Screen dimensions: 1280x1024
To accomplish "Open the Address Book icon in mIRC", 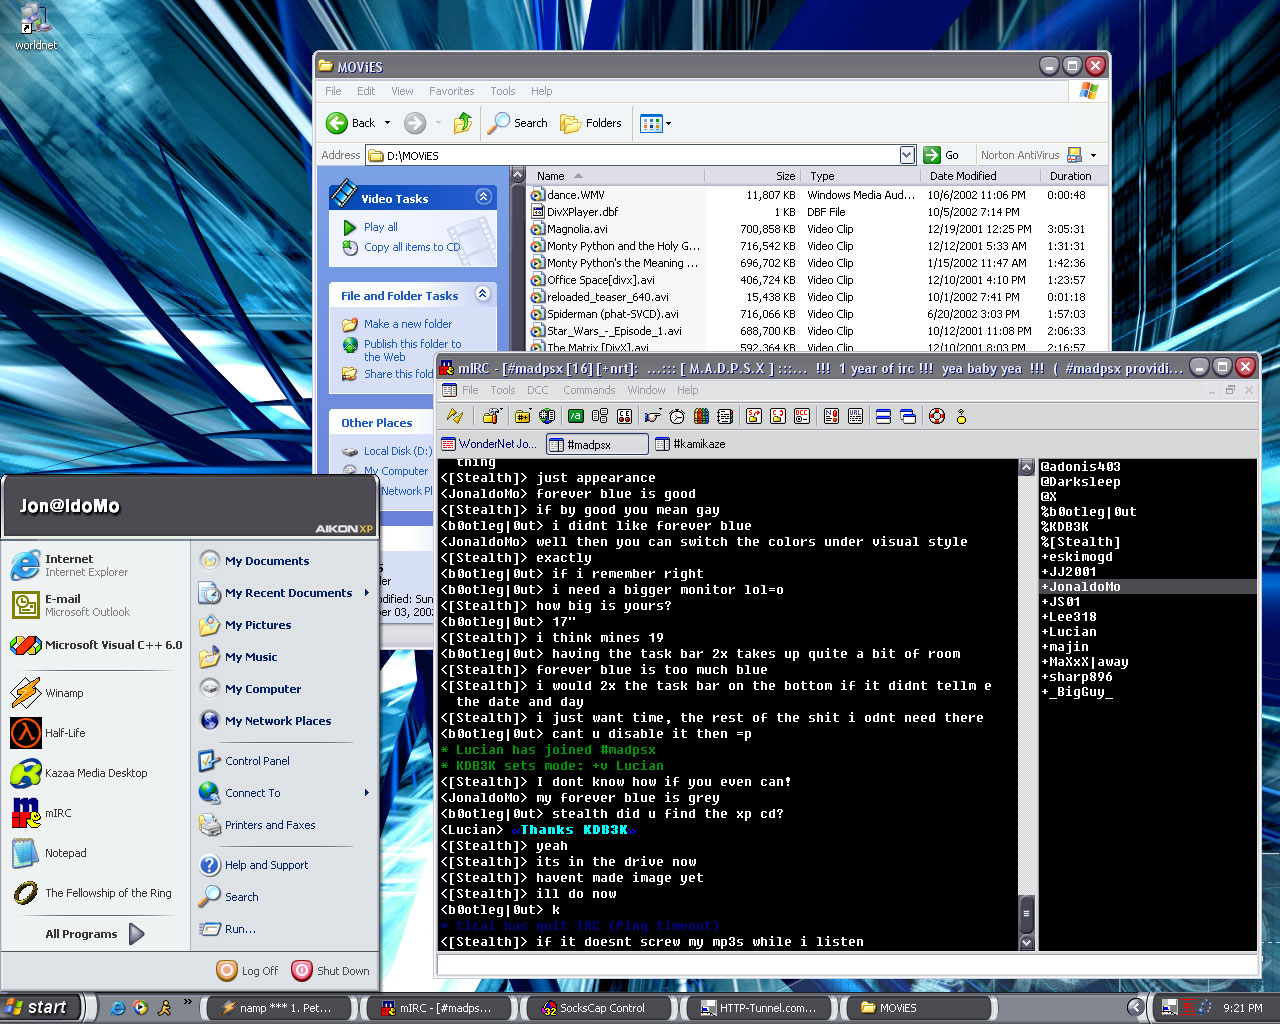I will (725, 416).
